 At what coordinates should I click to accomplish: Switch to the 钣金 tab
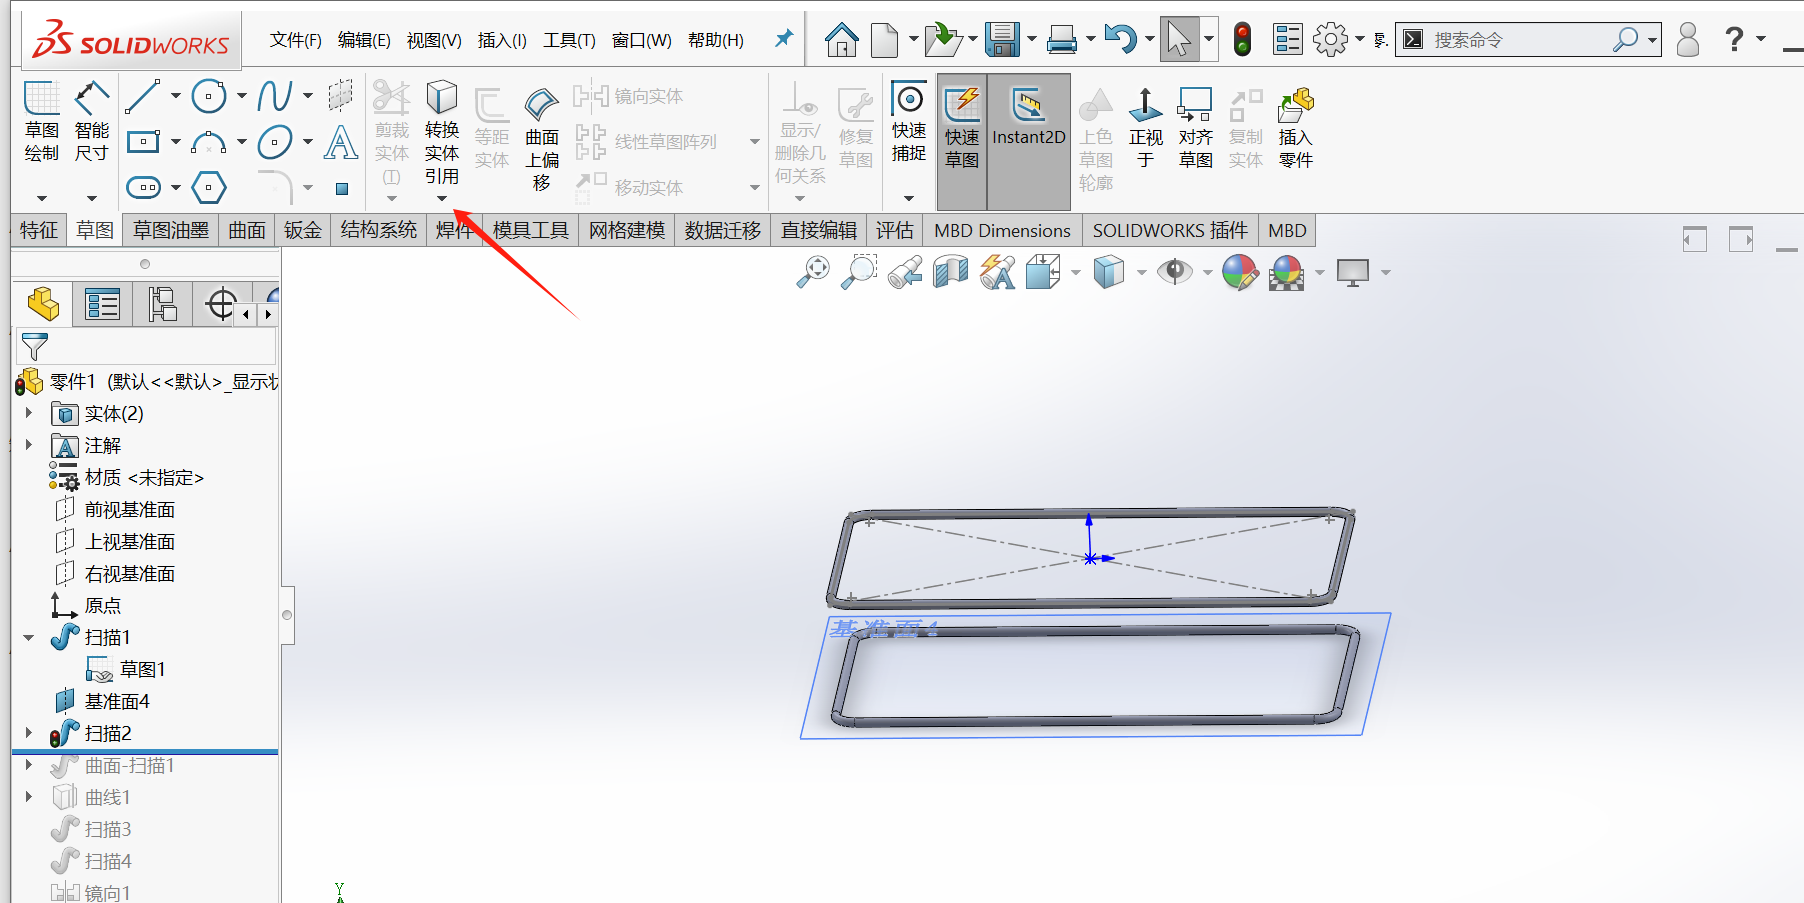tap(303, 230)
